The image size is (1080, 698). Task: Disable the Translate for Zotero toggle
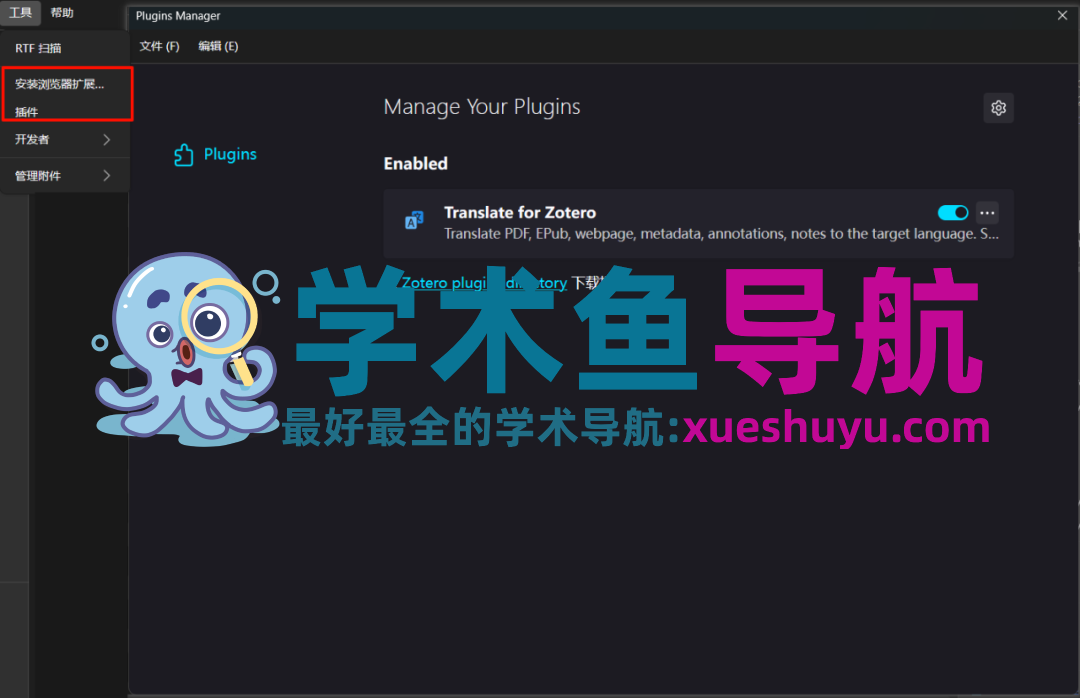click(x=953, y=213)
